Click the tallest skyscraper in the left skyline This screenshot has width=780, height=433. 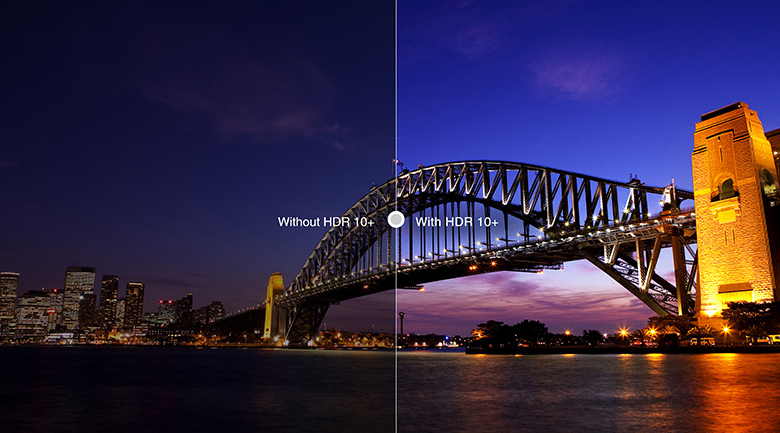pyautogui.click(x=79, y=298)
